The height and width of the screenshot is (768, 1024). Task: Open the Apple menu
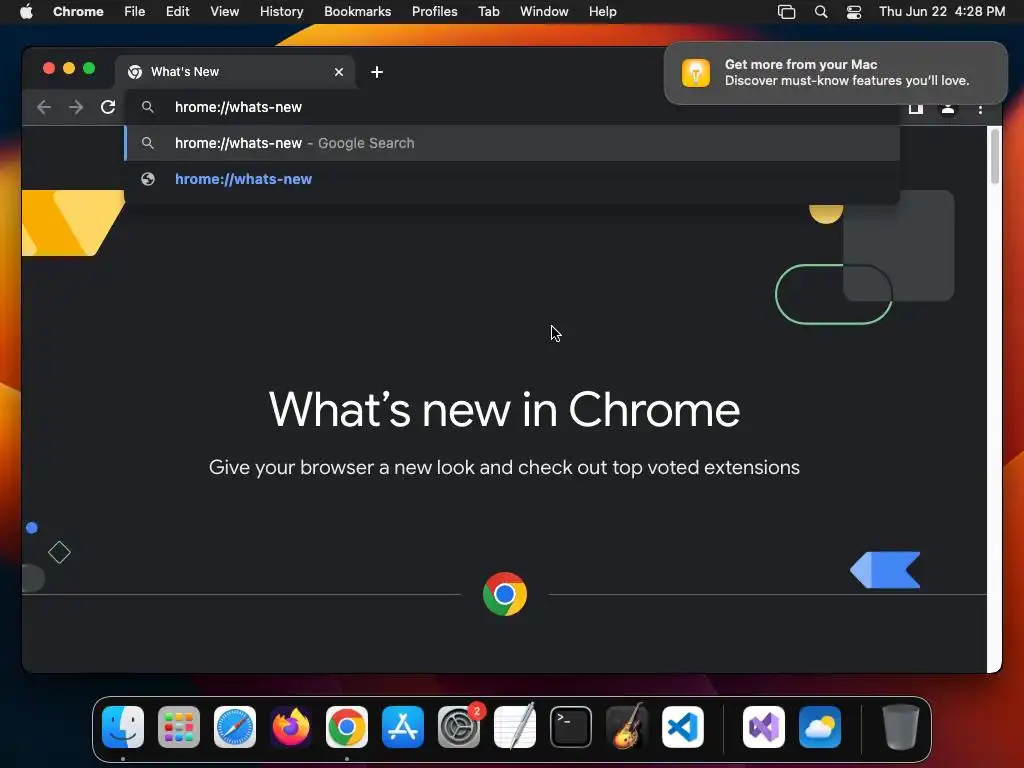point(26,12)
